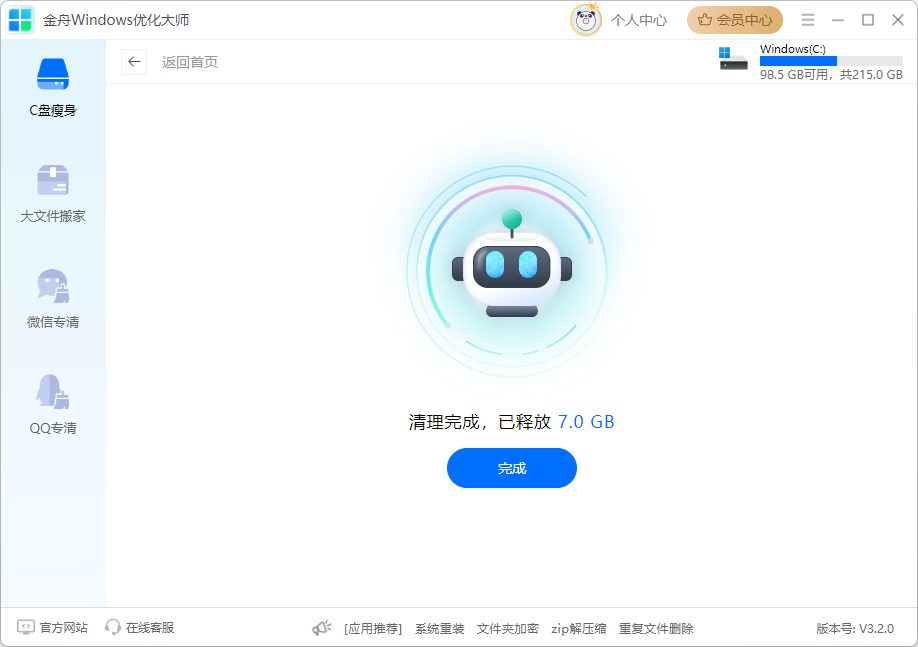Image resolution: width=918 pixels, height=647 pixels.
Task: Click the 返回首页 text
Action: coord(190,62)
